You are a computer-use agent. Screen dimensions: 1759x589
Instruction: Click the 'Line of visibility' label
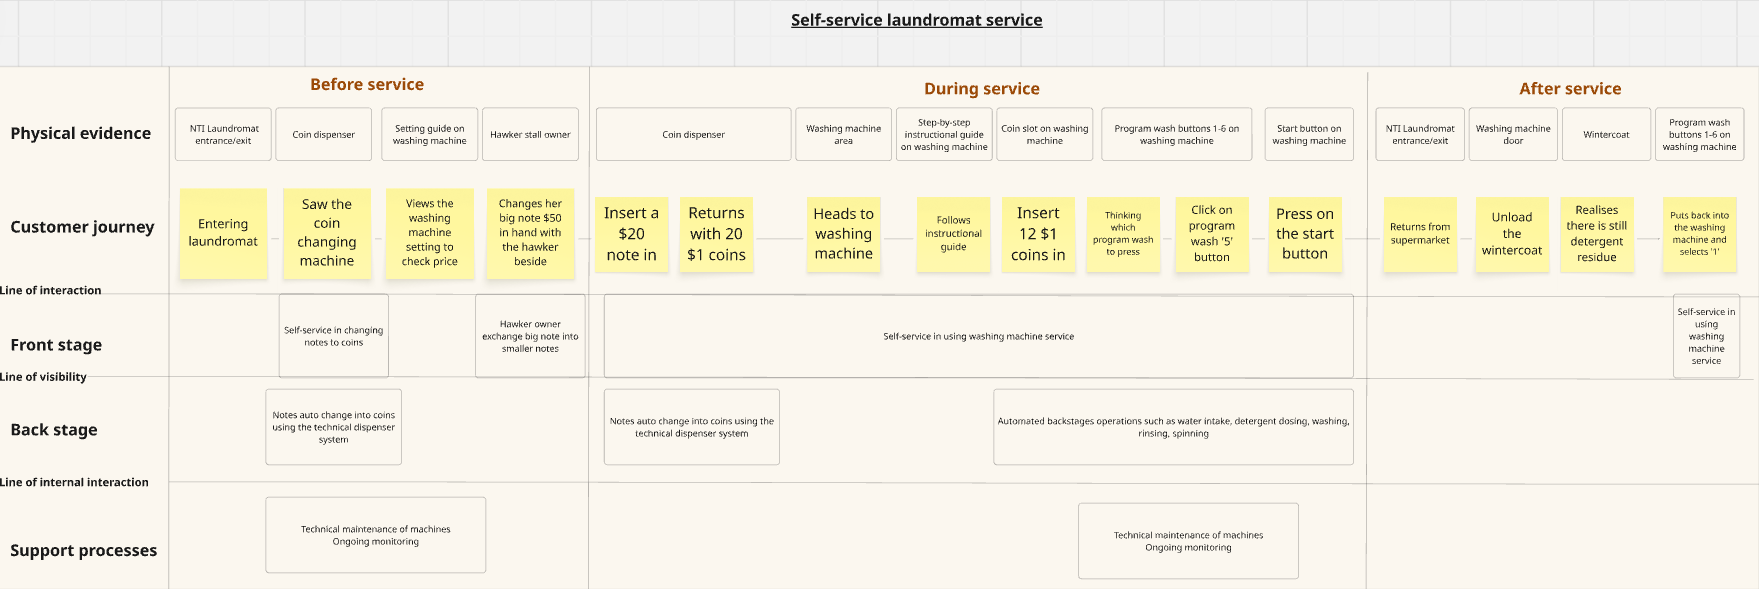point(43,377)
